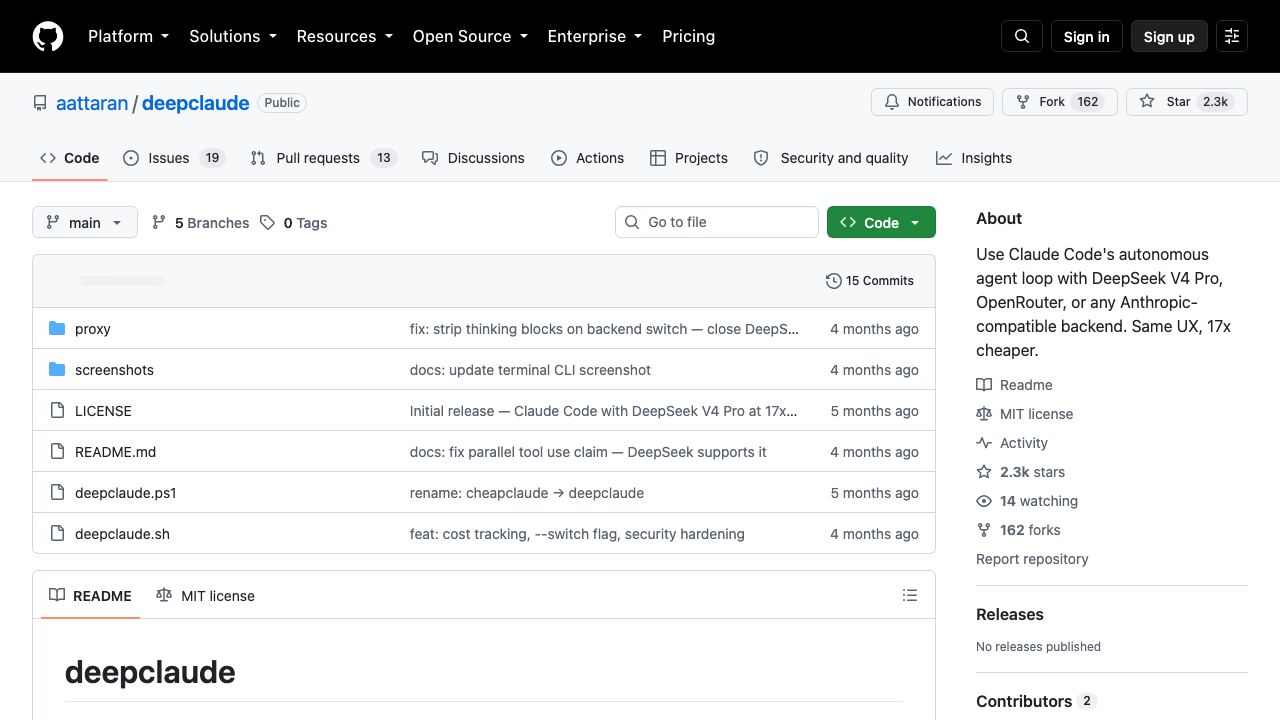
Task: Open the Discussions tab
Action: [473, 158]
